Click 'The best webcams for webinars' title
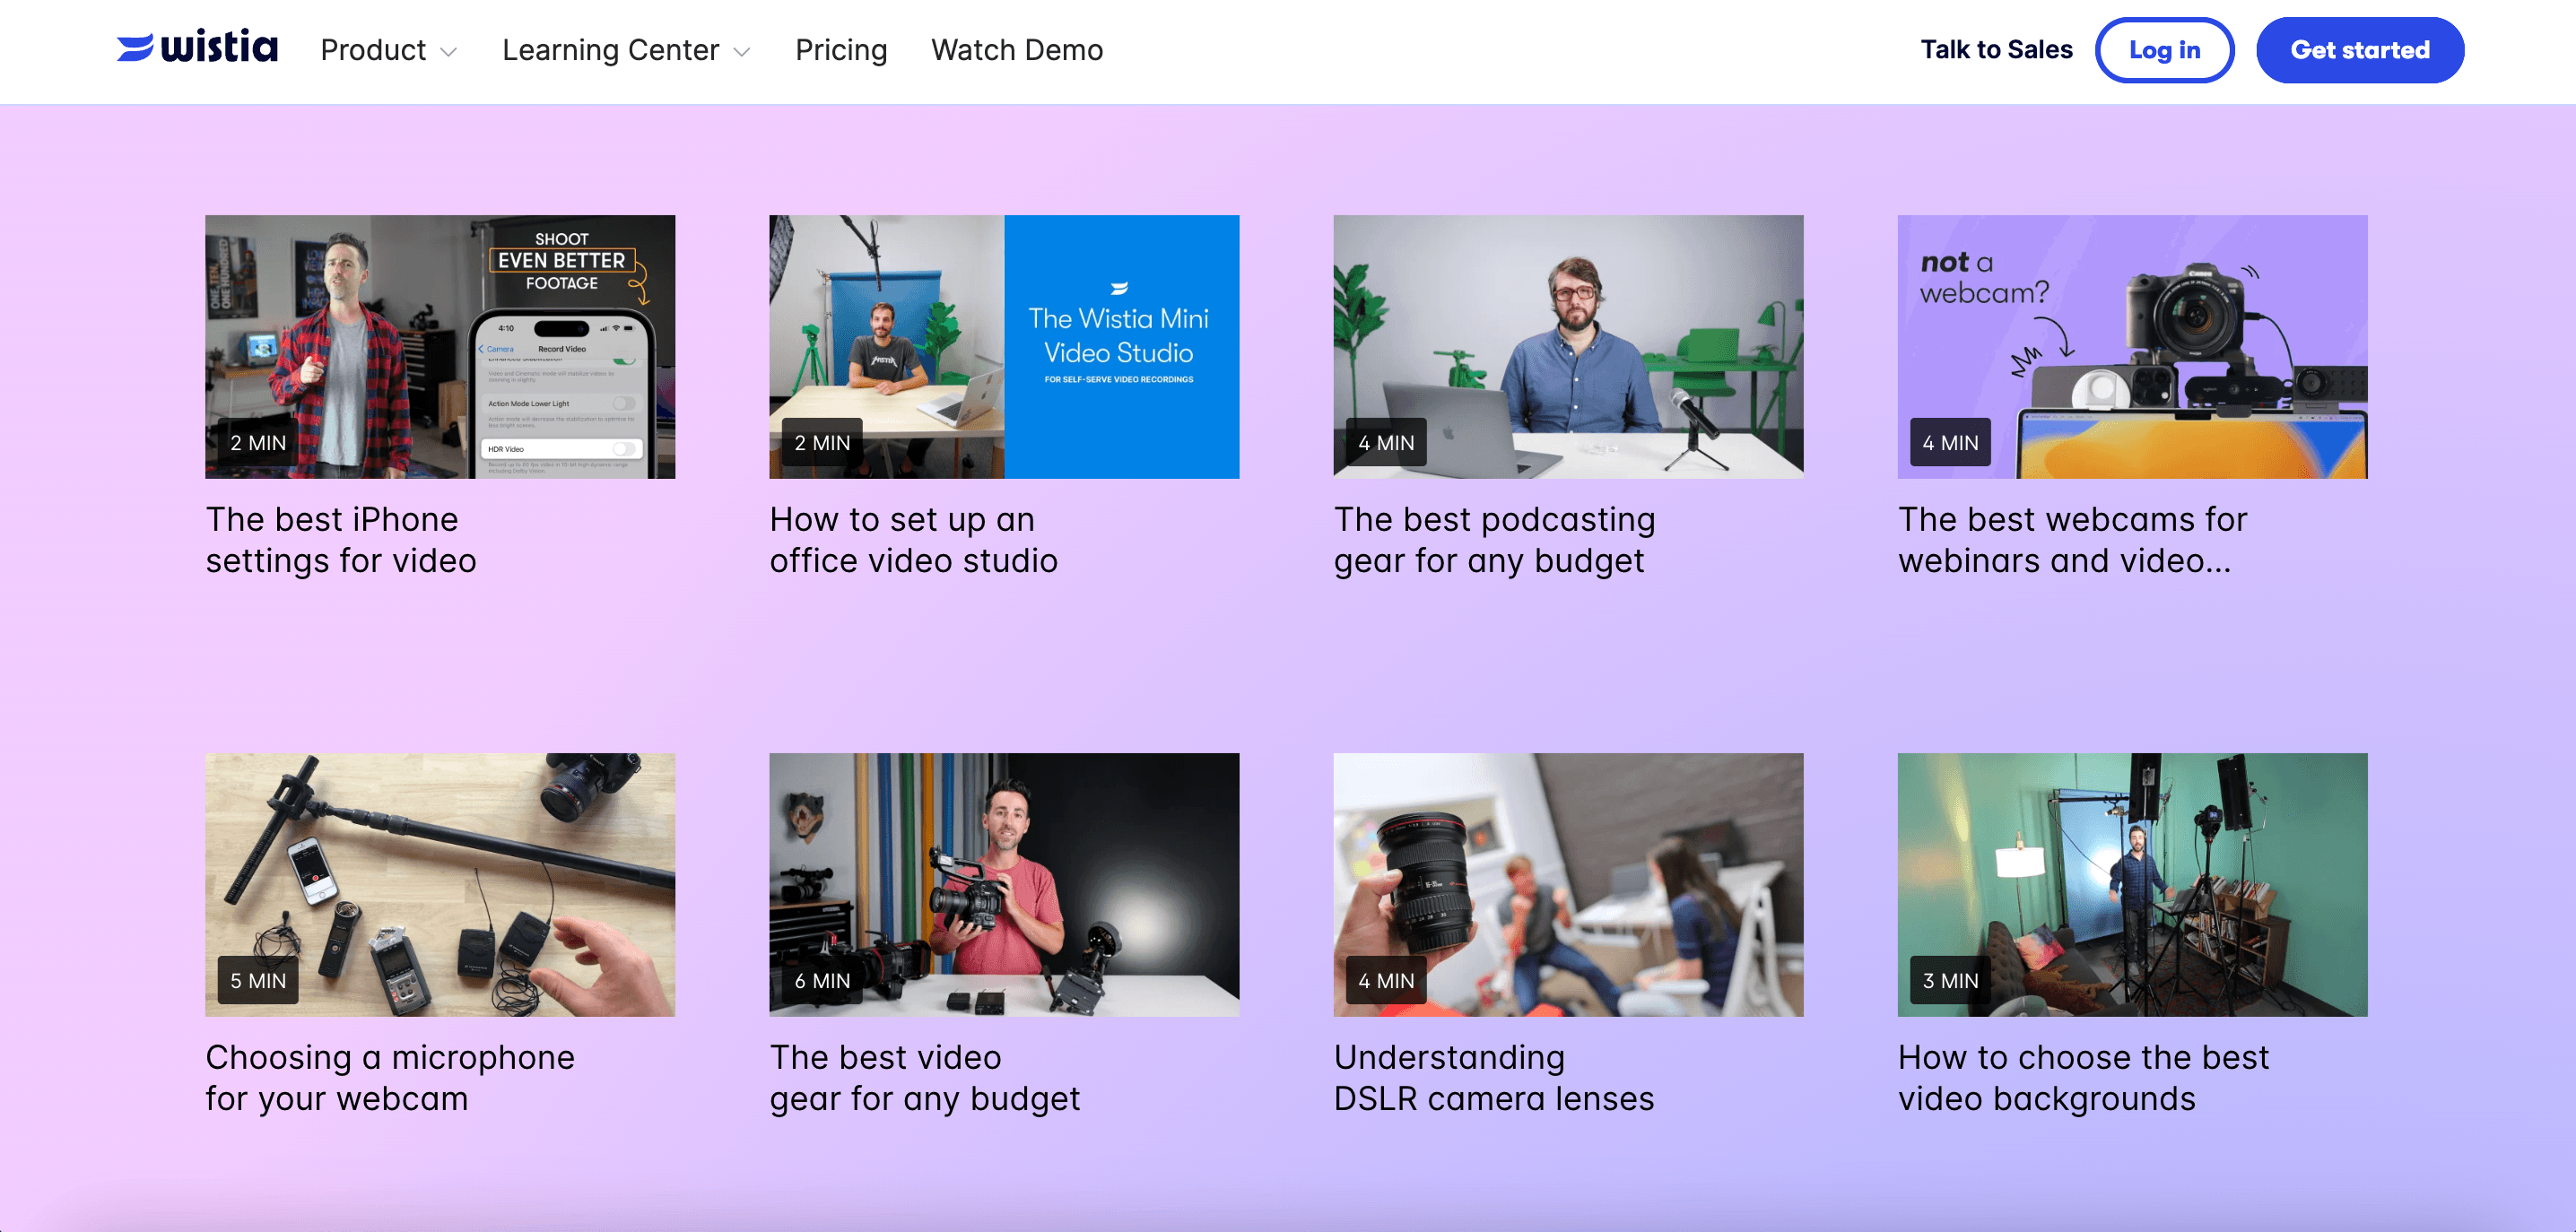Viewport: 2576px width, 1232px height. pyautogui.click(x=2071, y=540)
